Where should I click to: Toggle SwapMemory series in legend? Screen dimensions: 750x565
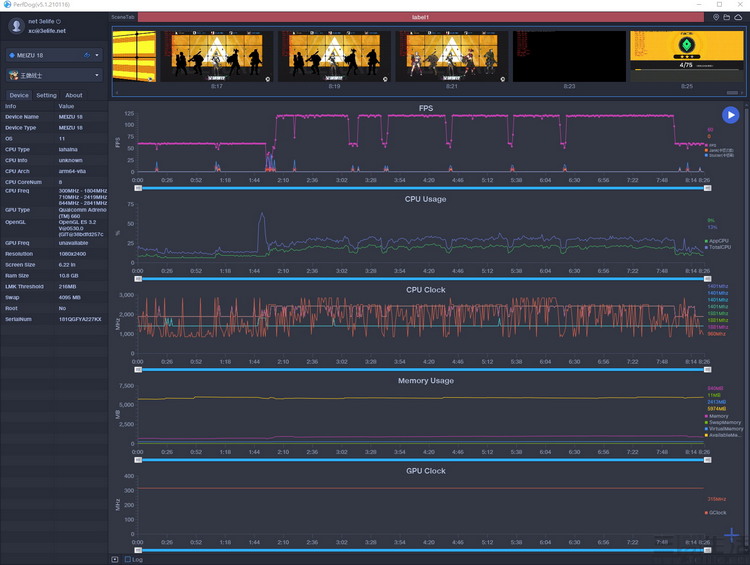(723, 422)
